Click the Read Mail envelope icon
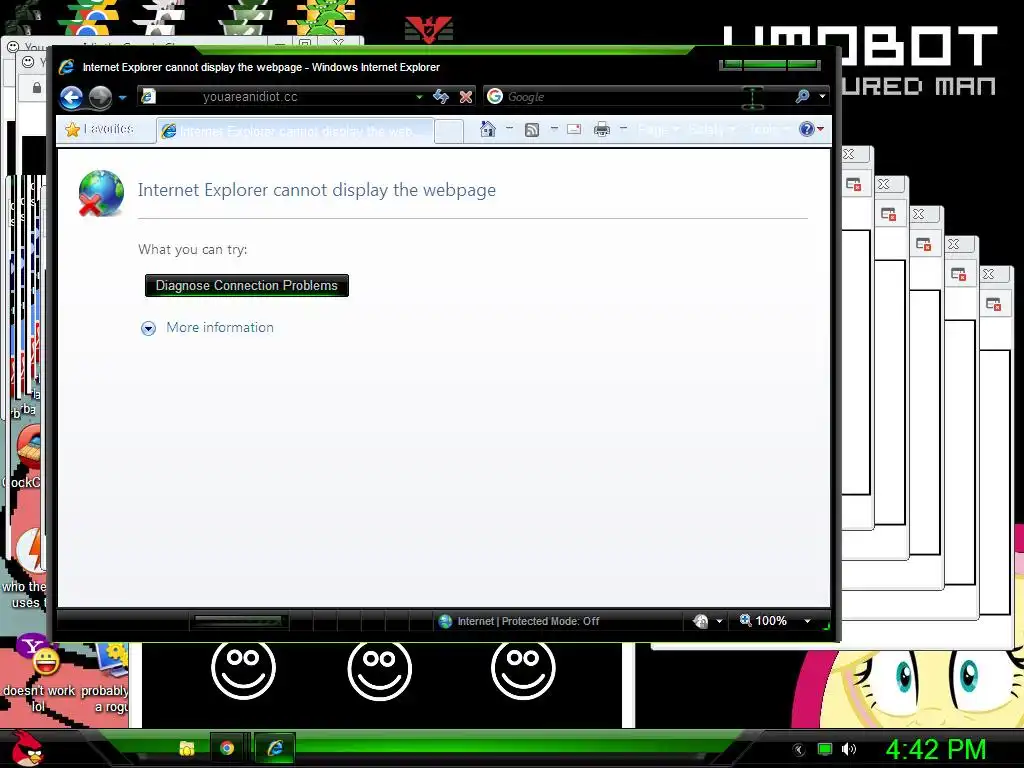The width and height of the screenshot is (1024, 768). [x=574, y=129]
